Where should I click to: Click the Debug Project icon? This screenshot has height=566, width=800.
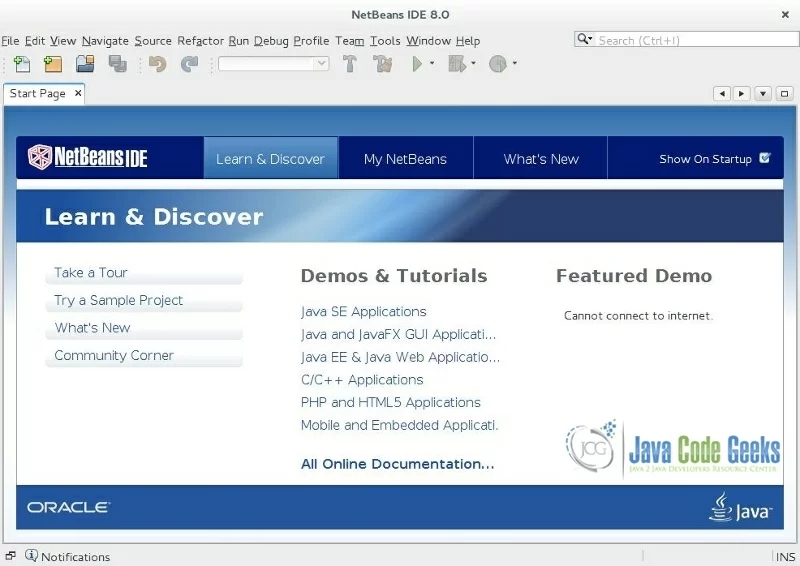point(457,64)
